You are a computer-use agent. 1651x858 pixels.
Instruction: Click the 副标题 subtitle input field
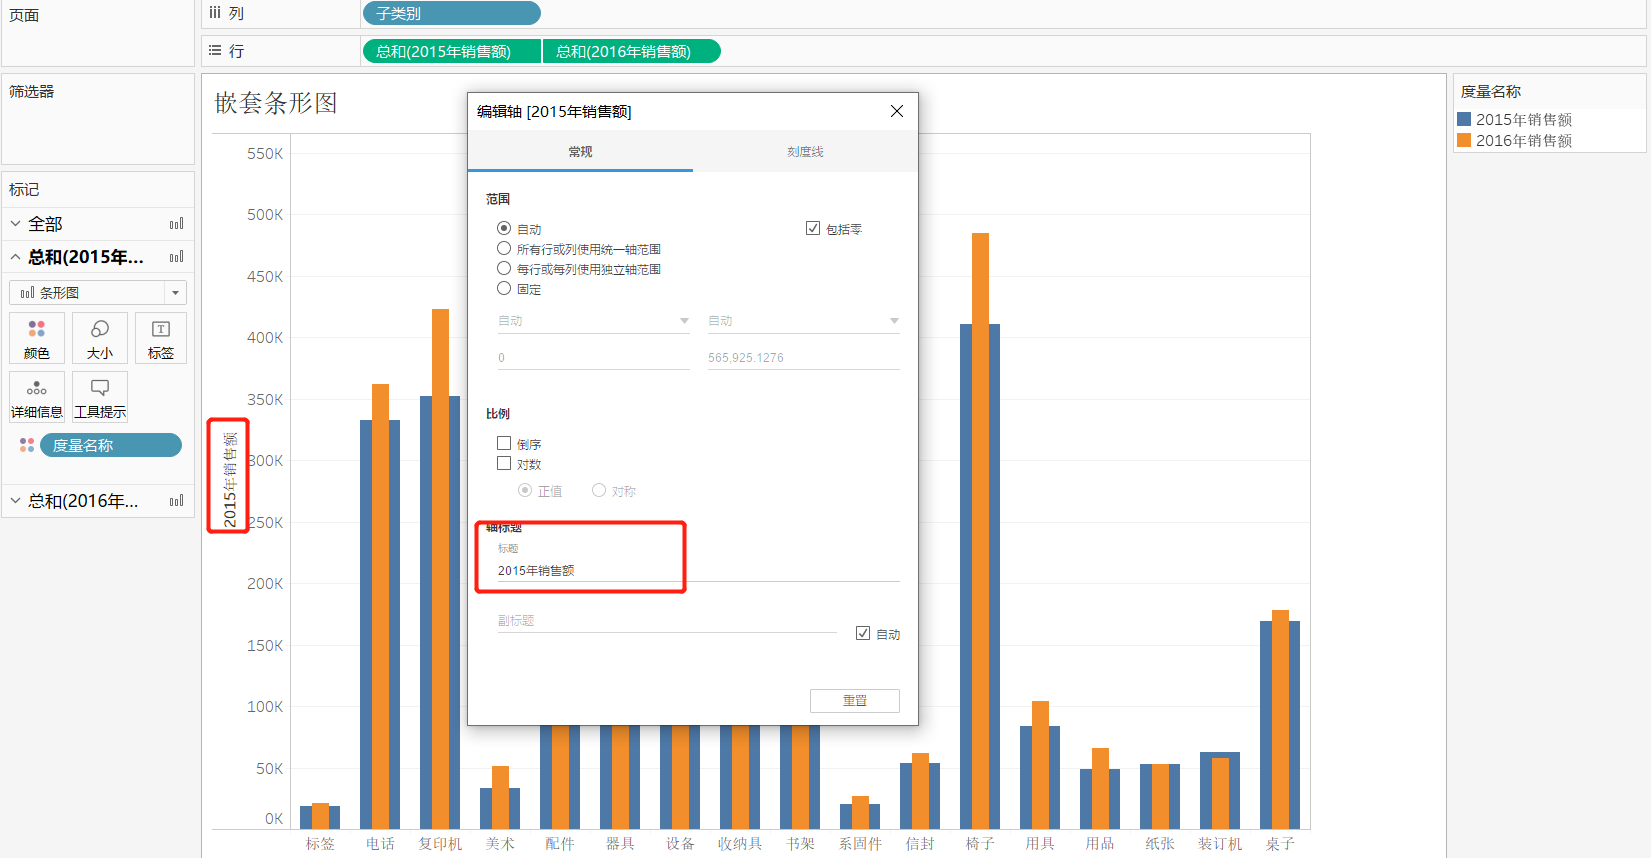click(x=667, y=621)
